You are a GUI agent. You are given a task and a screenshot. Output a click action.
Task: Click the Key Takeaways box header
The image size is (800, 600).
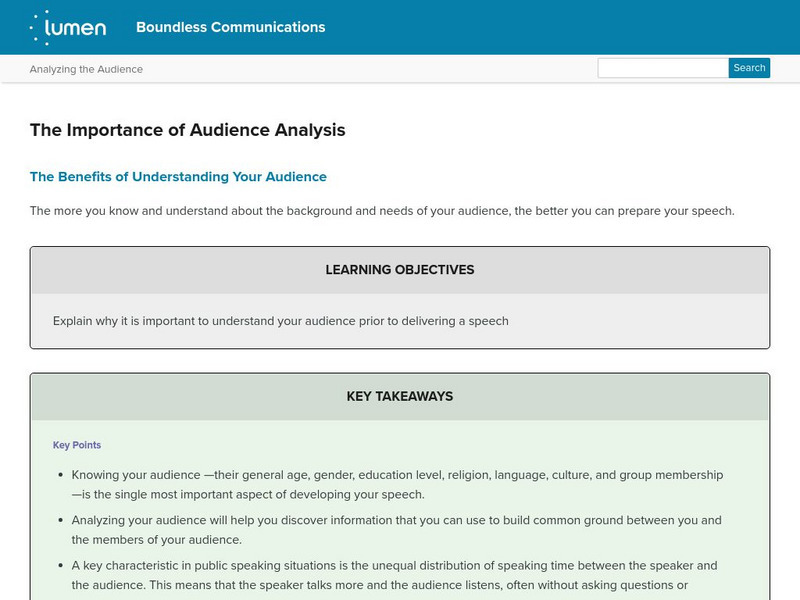coord(399,396)
